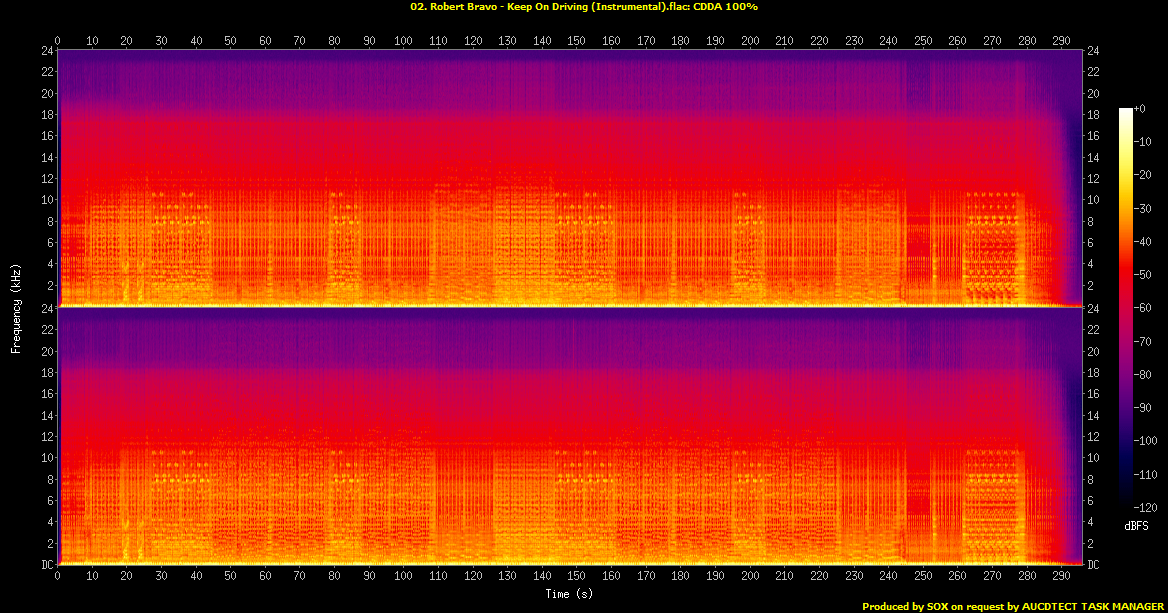Select the '-80' value on the dBFS scale

(x=1142, y=375)
